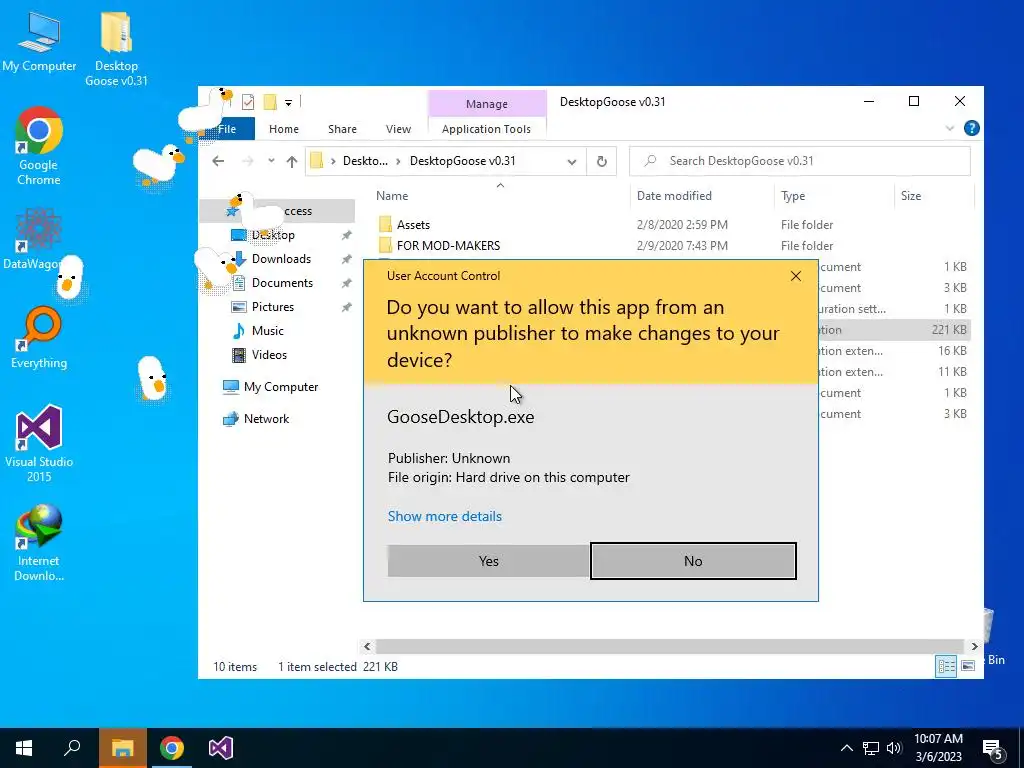1024x768 pixels.
Task: Open network status tray icon
Action: [871, 748]
